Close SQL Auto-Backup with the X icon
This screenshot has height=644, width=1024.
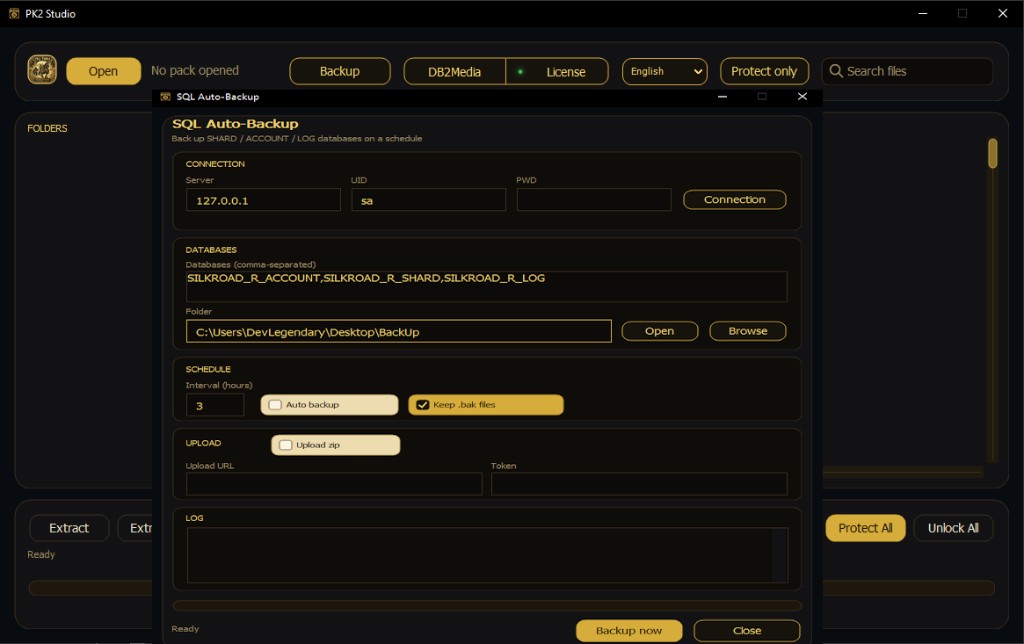click(x=803, y=97)
